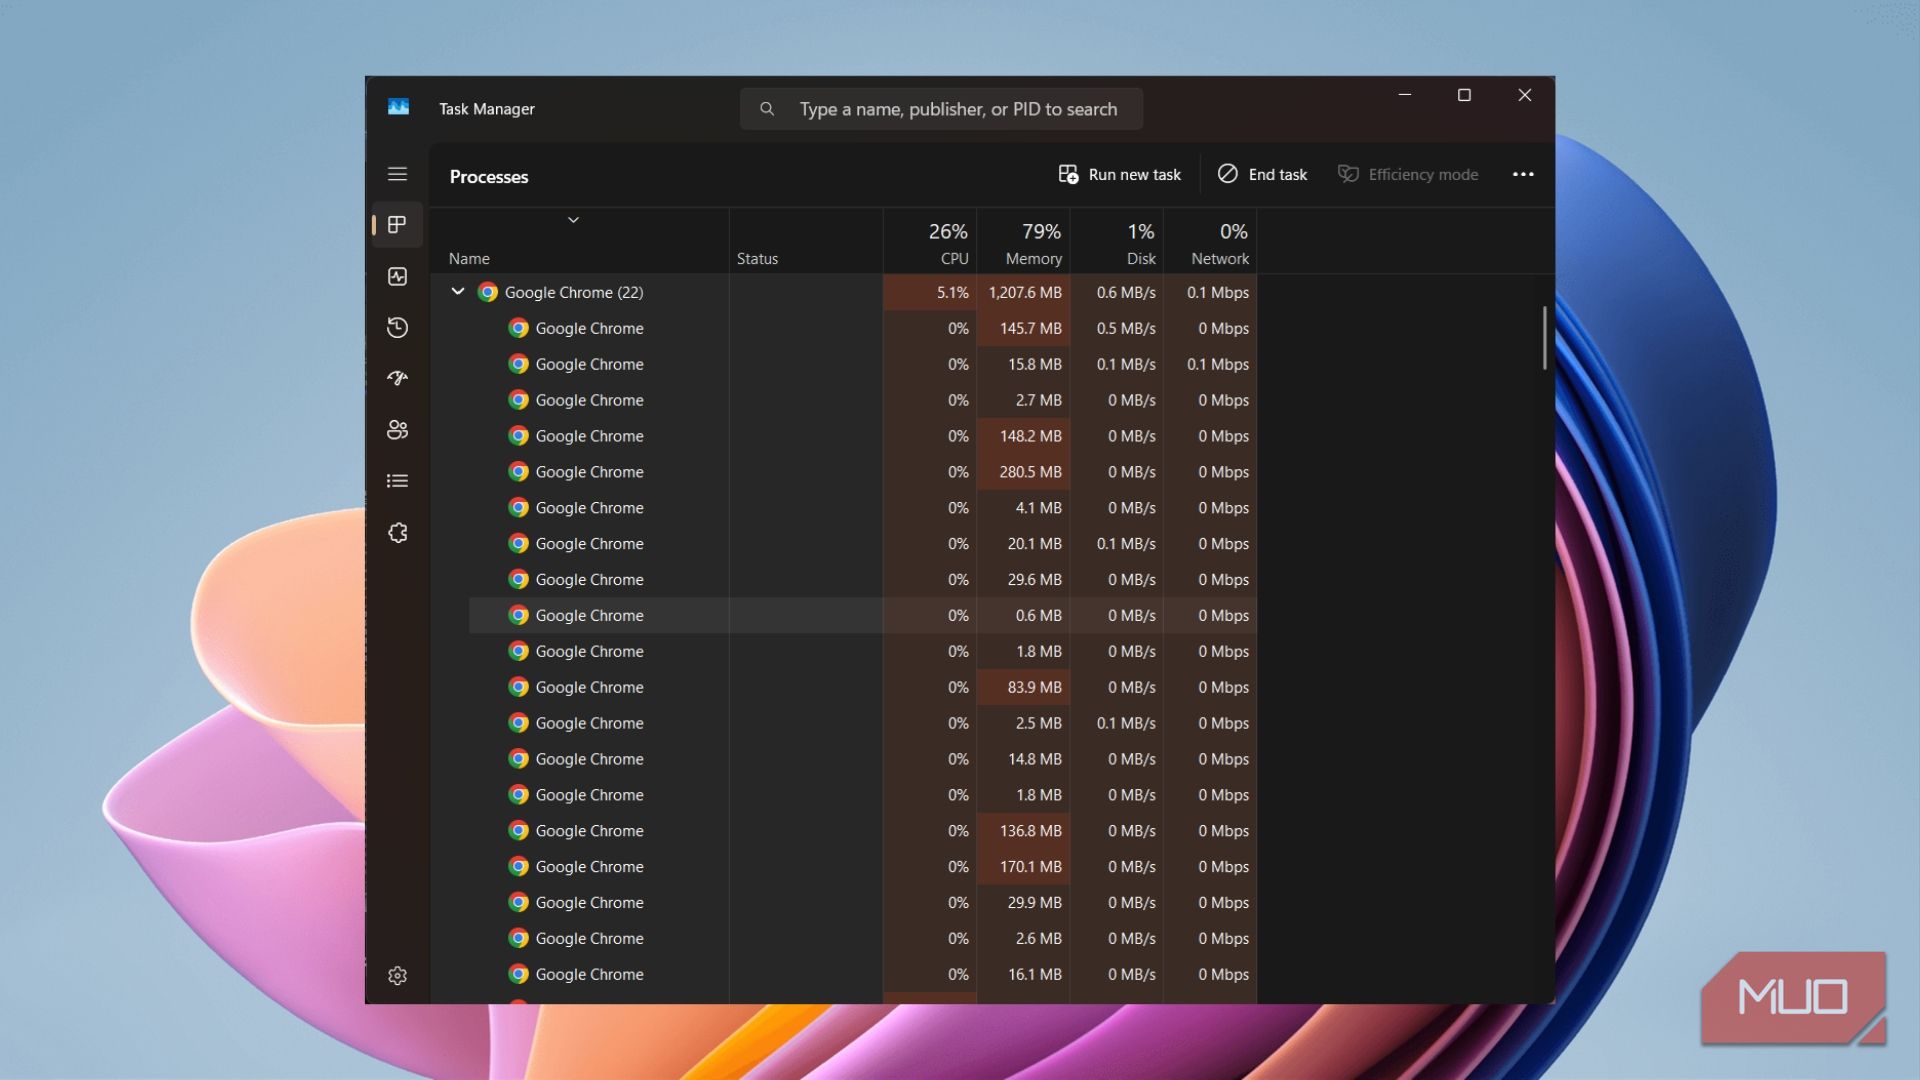Switch to the Performance page icon
Screen dimensions: 1920x1080
[x=397, y=276]
